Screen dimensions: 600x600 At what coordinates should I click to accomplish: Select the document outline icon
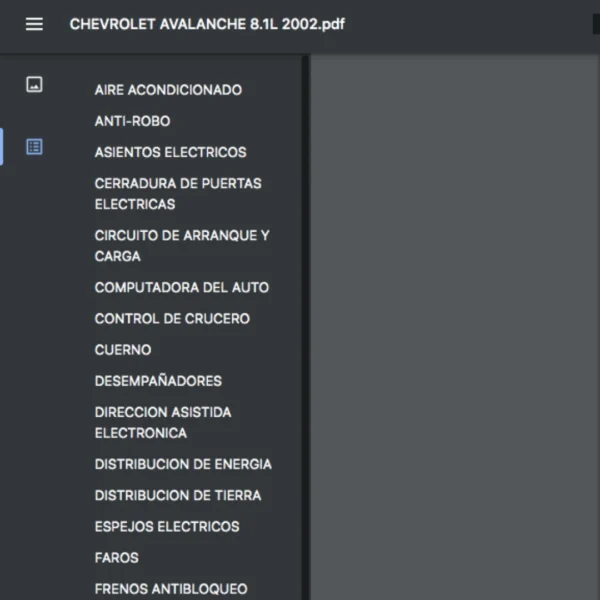[x=34, y=147]
